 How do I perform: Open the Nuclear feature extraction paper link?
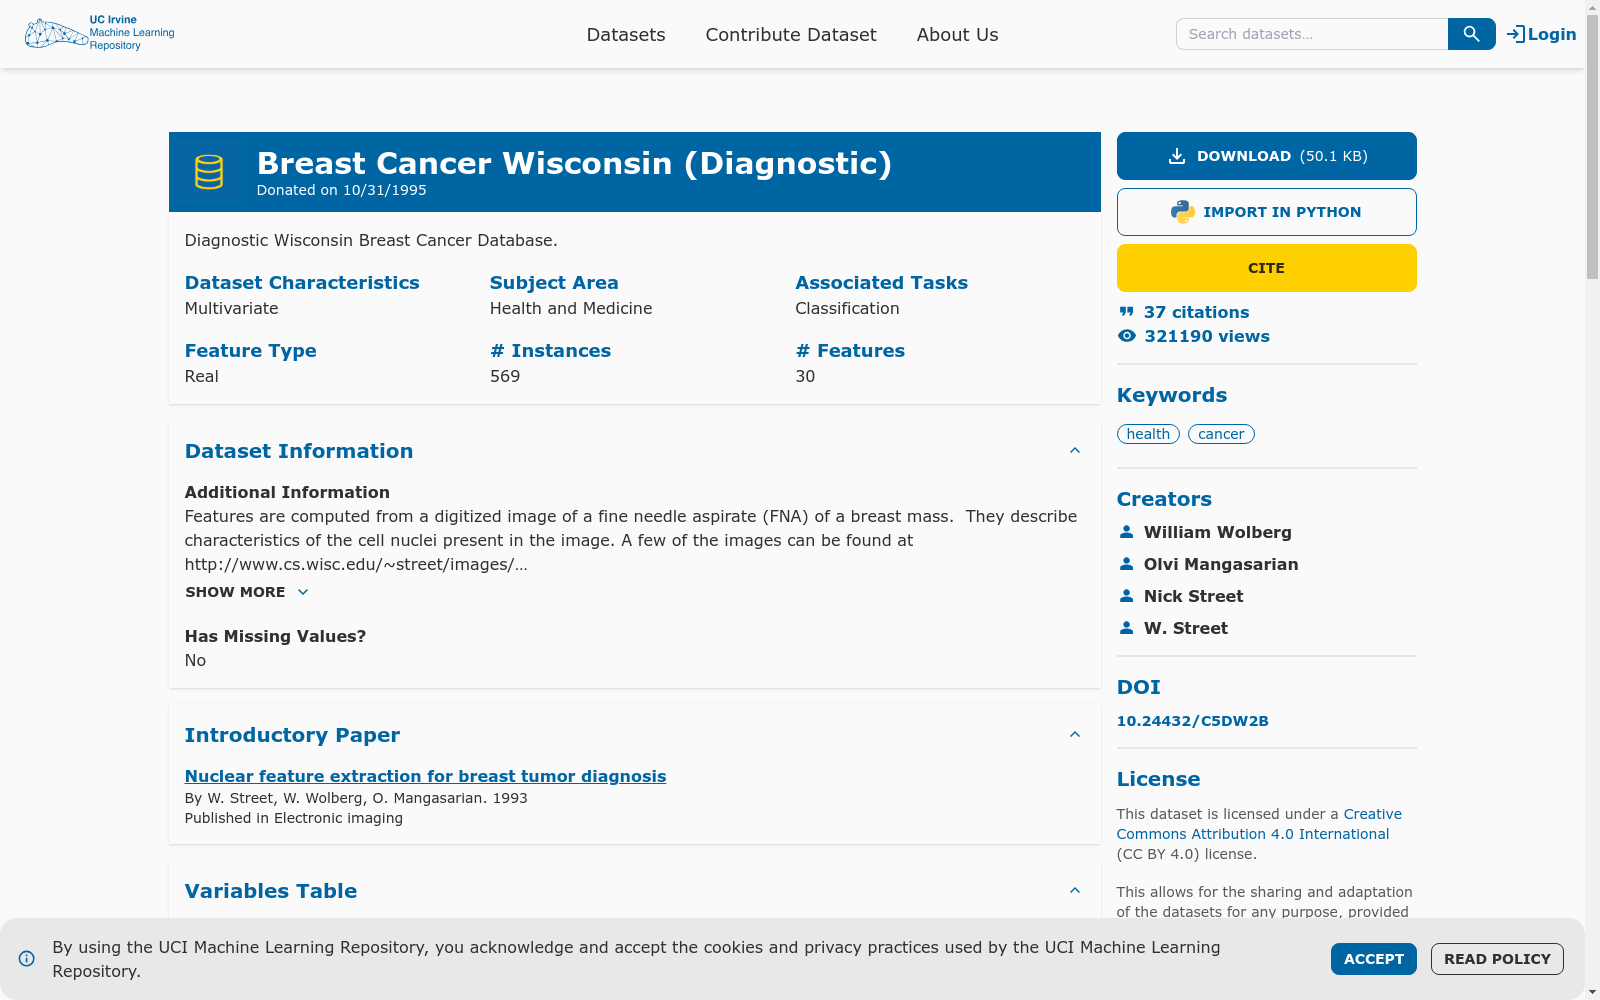tap(424, 776)
